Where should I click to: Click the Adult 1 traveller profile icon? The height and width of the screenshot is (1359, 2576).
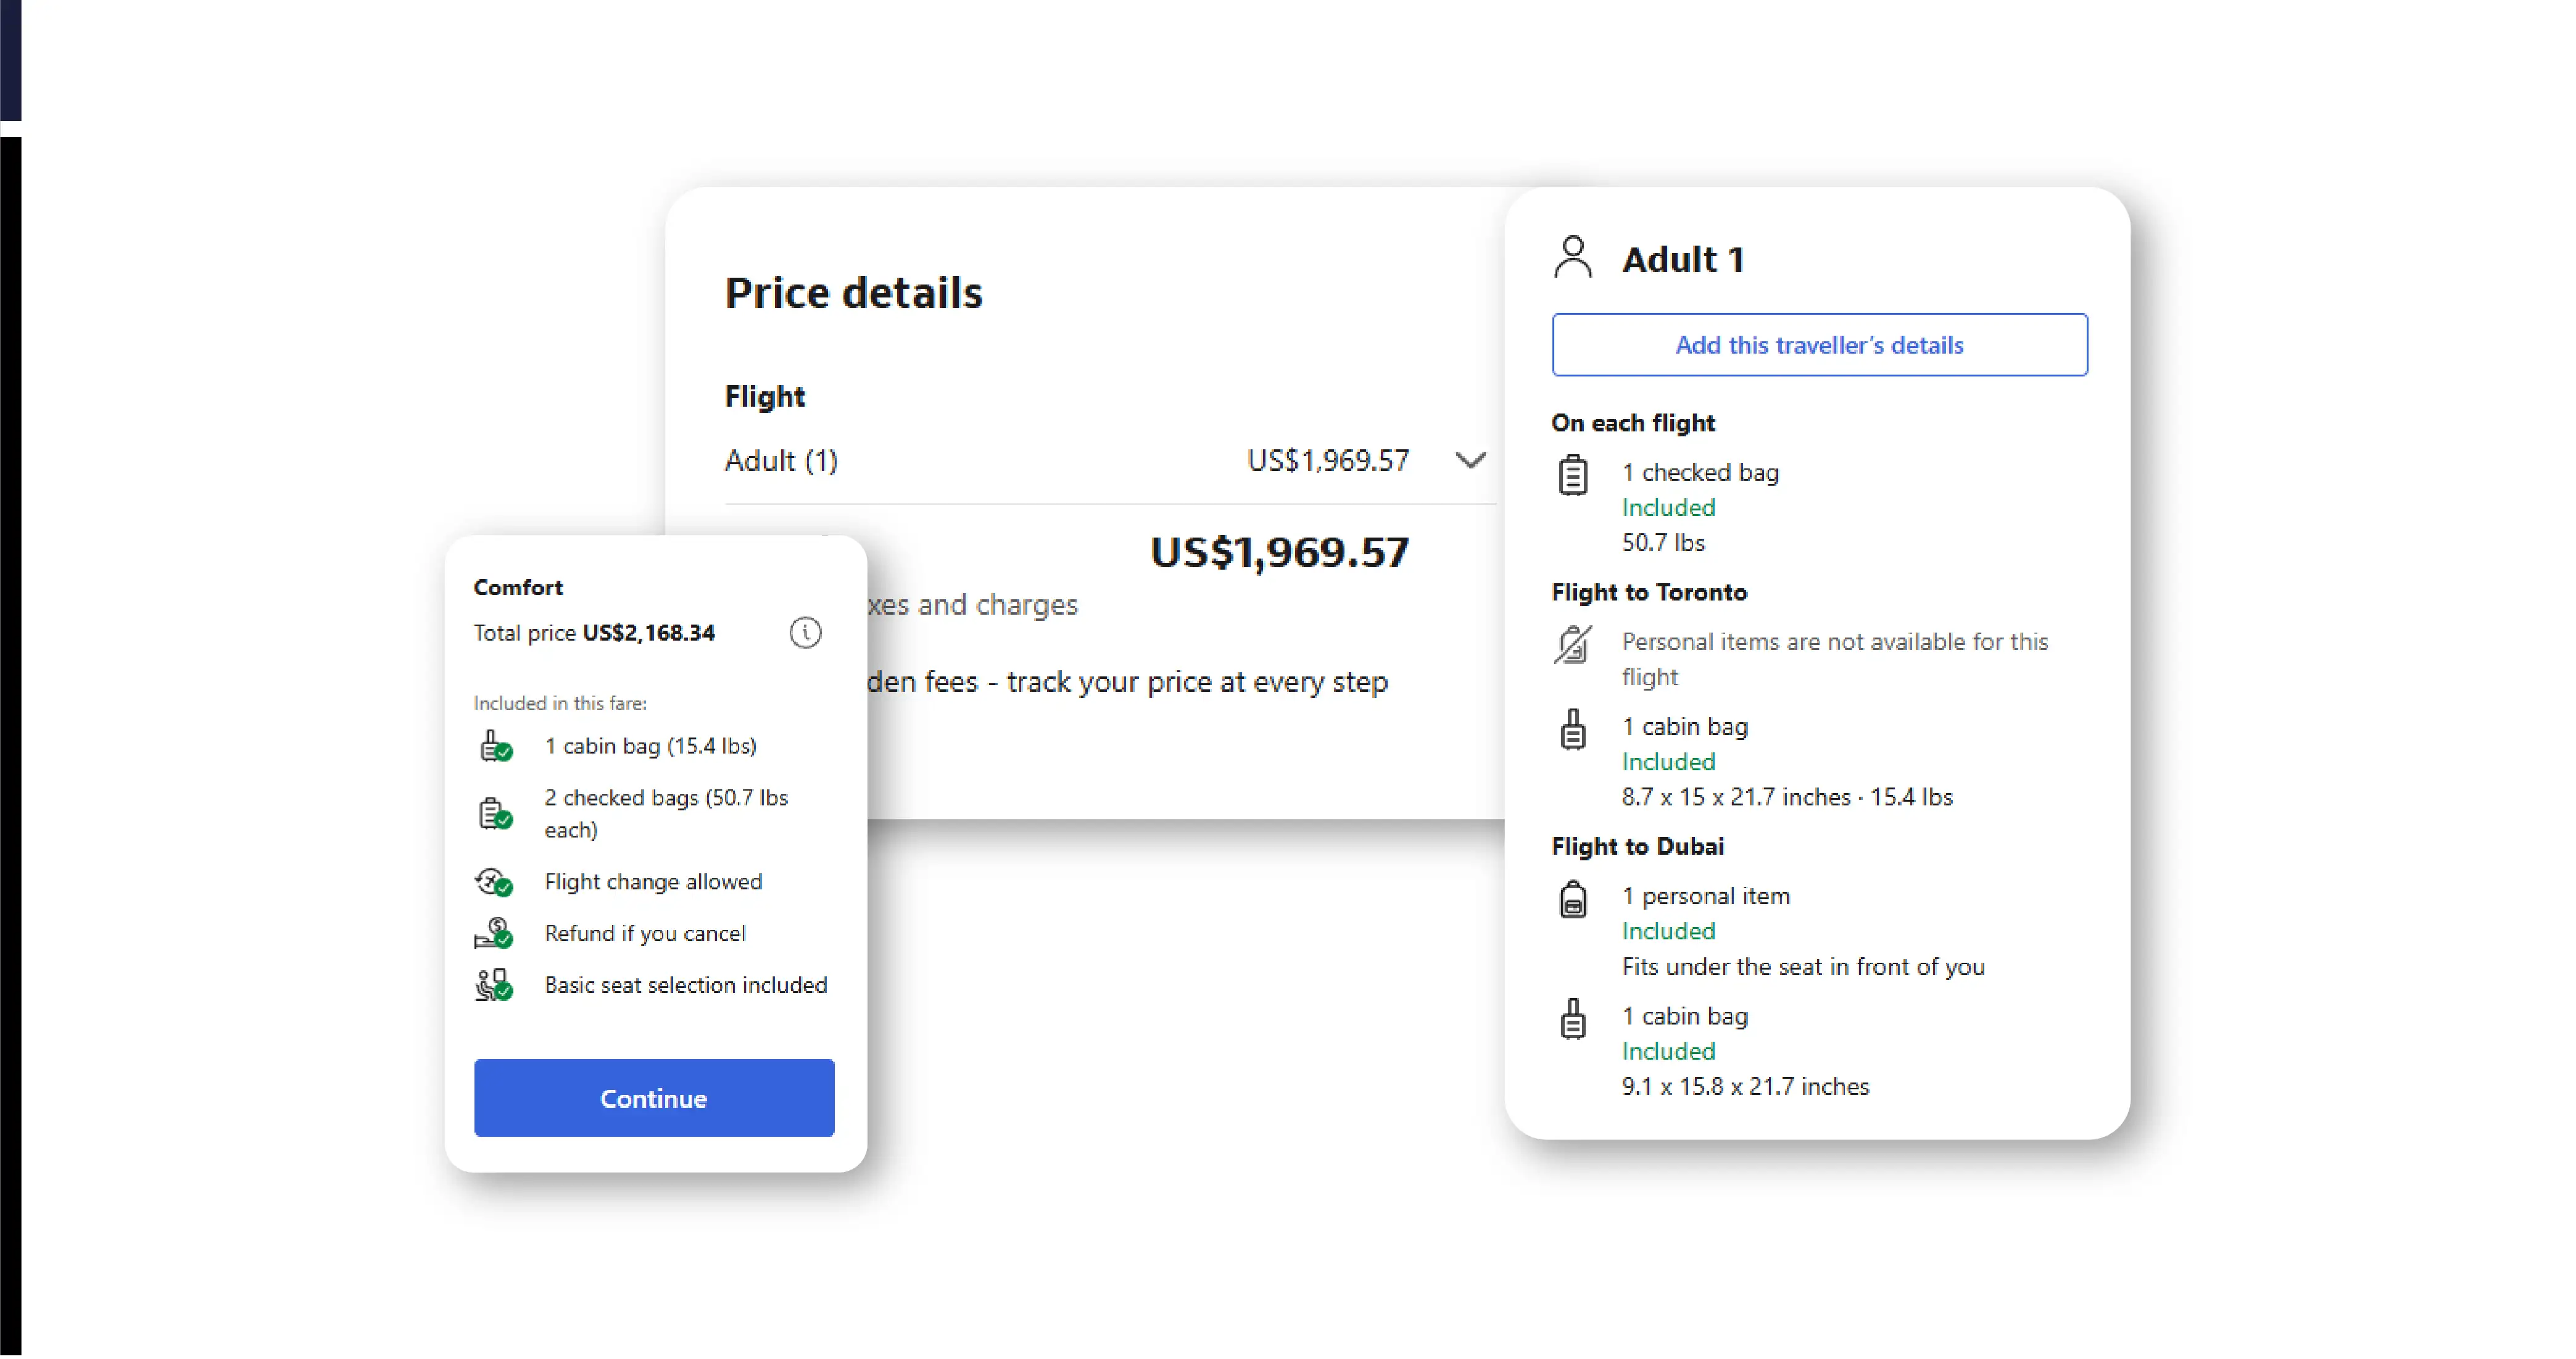pyautogui.click(x=1572, y=257)
